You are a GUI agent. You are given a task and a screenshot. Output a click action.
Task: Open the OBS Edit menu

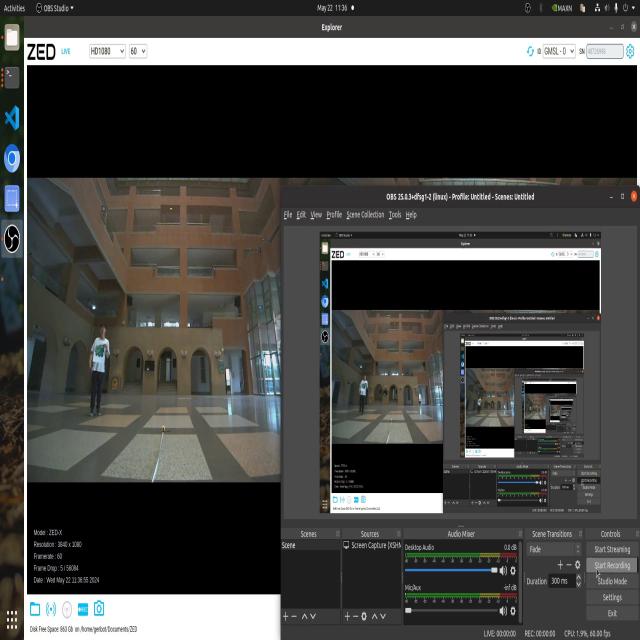click(301, 215)
